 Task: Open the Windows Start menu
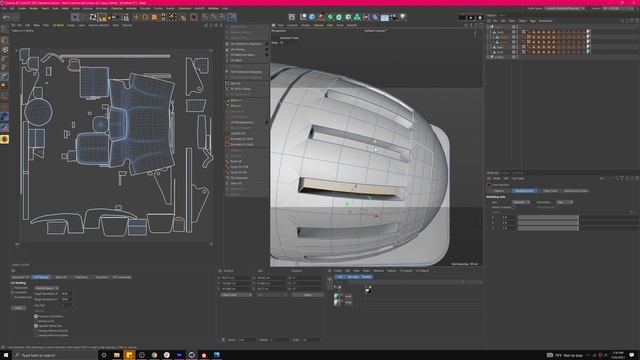[x=6, y=355]
